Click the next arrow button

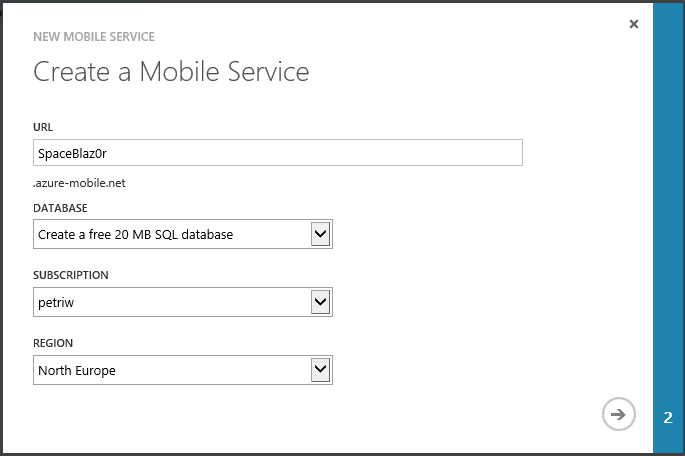(x=618, y=414)
